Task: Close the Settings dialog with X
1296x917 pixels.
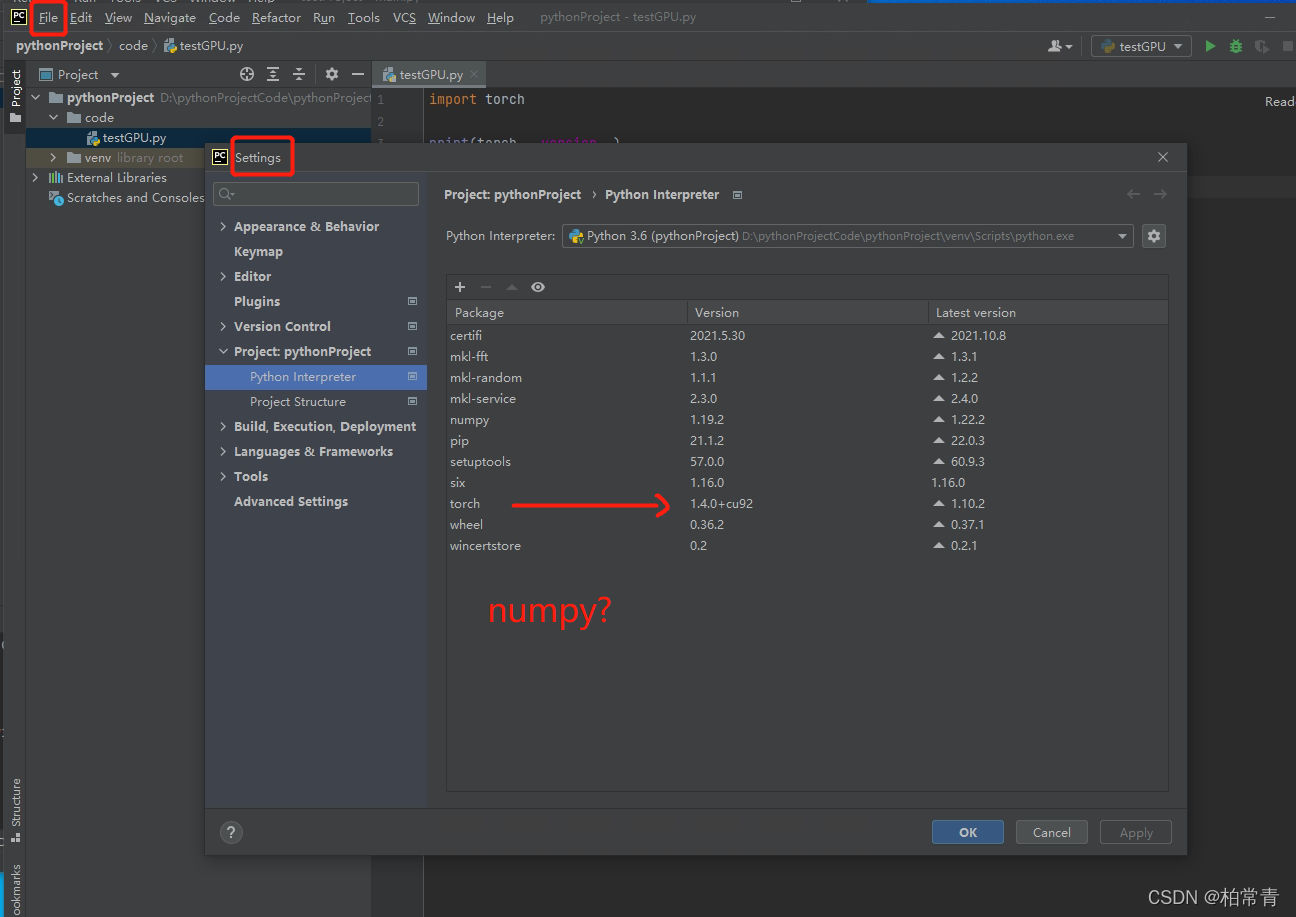Action: tap(1163, 157)
